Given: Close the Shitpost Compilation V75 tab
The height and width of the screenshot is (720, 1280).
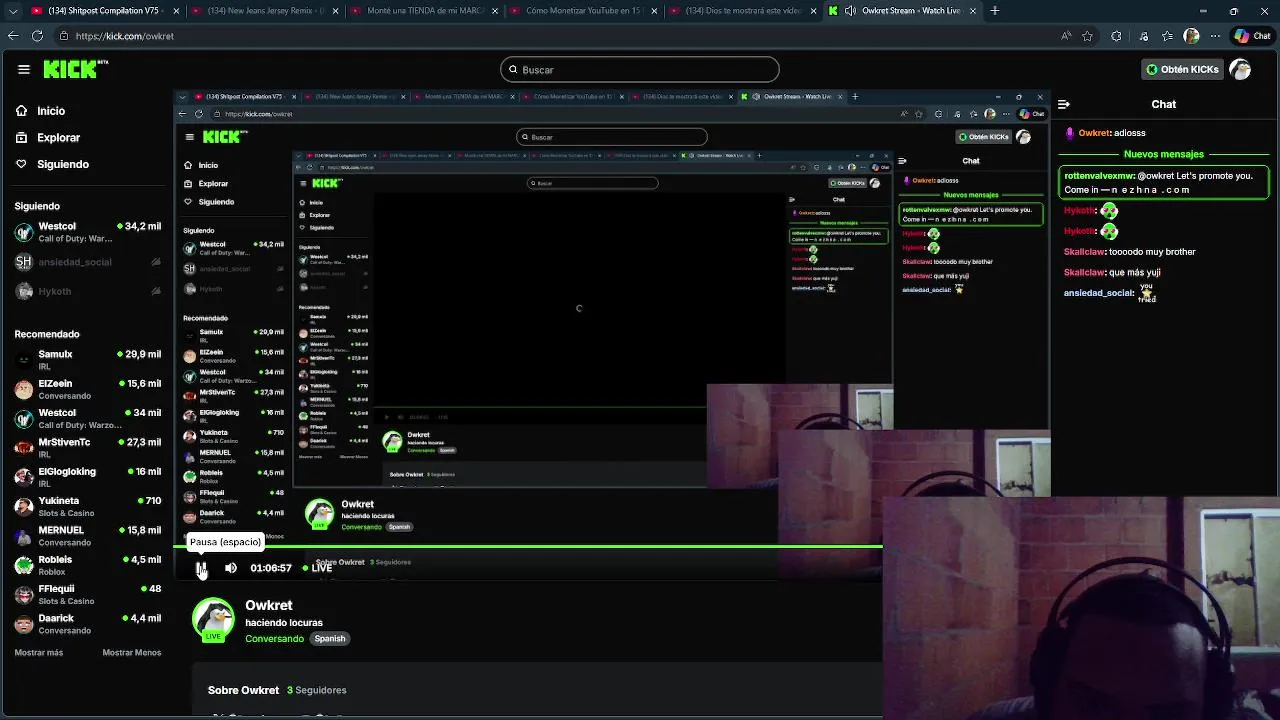Looking at the screenshot, I should pos(177,11).
